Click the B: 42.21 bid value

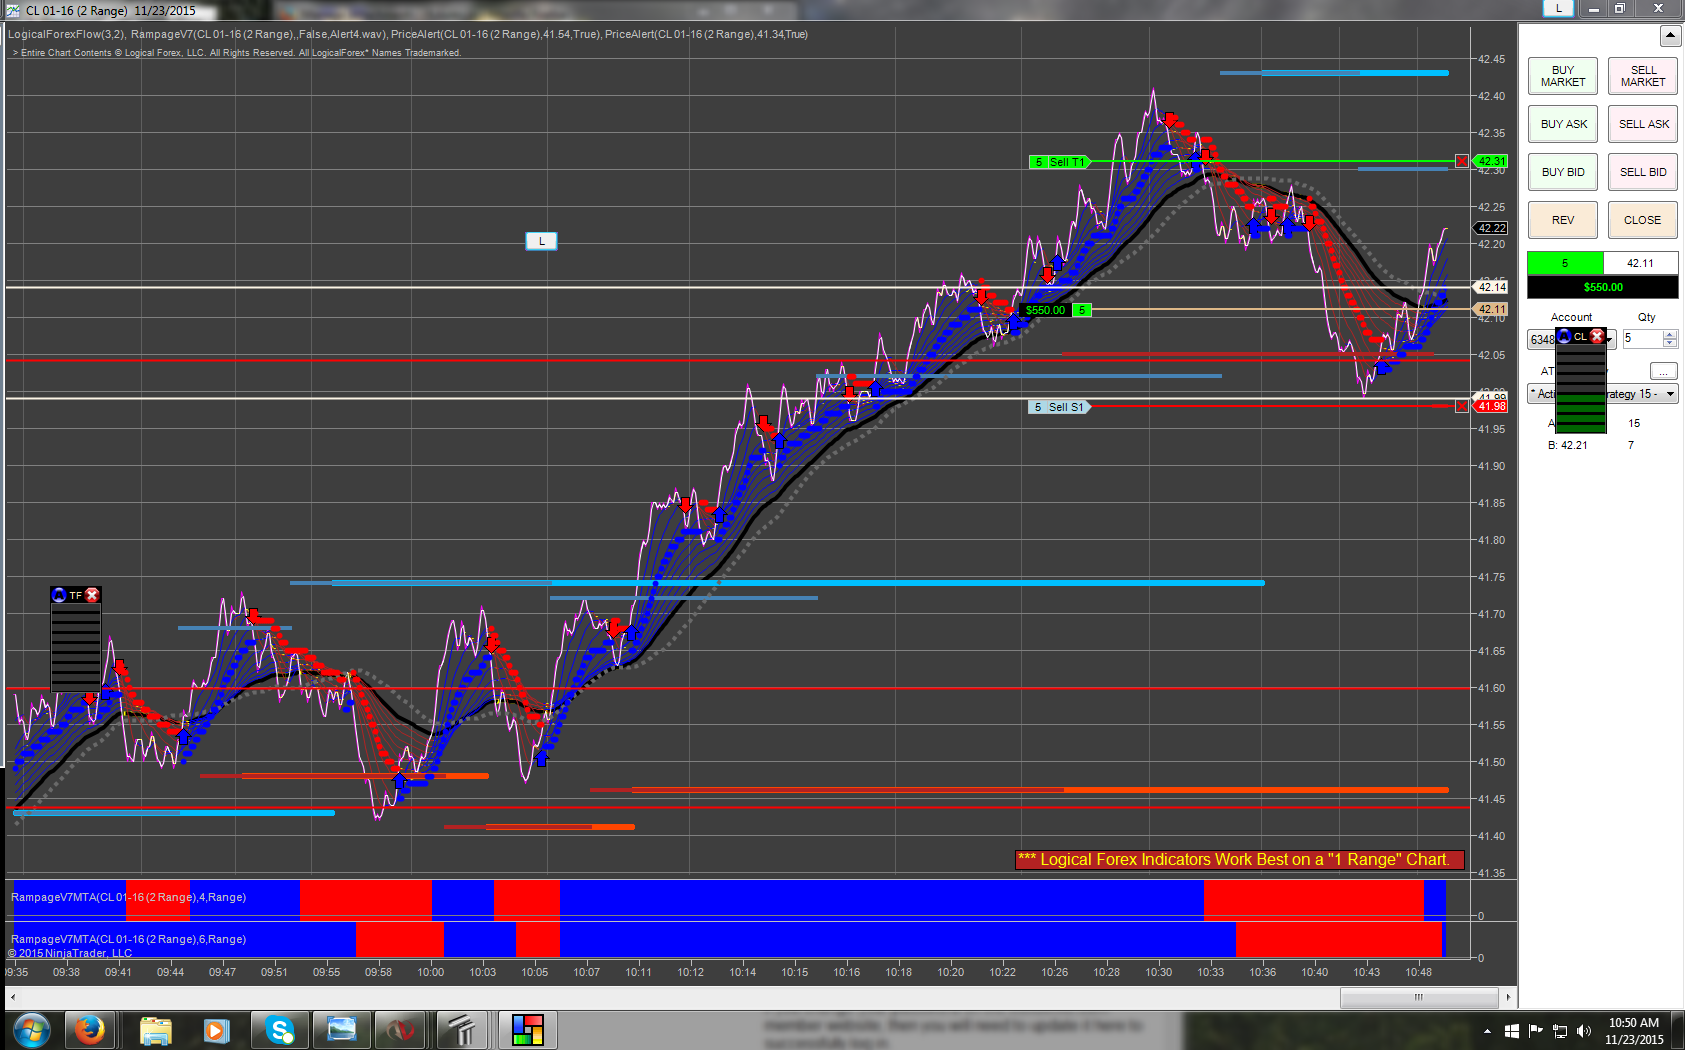point(1568,445)
